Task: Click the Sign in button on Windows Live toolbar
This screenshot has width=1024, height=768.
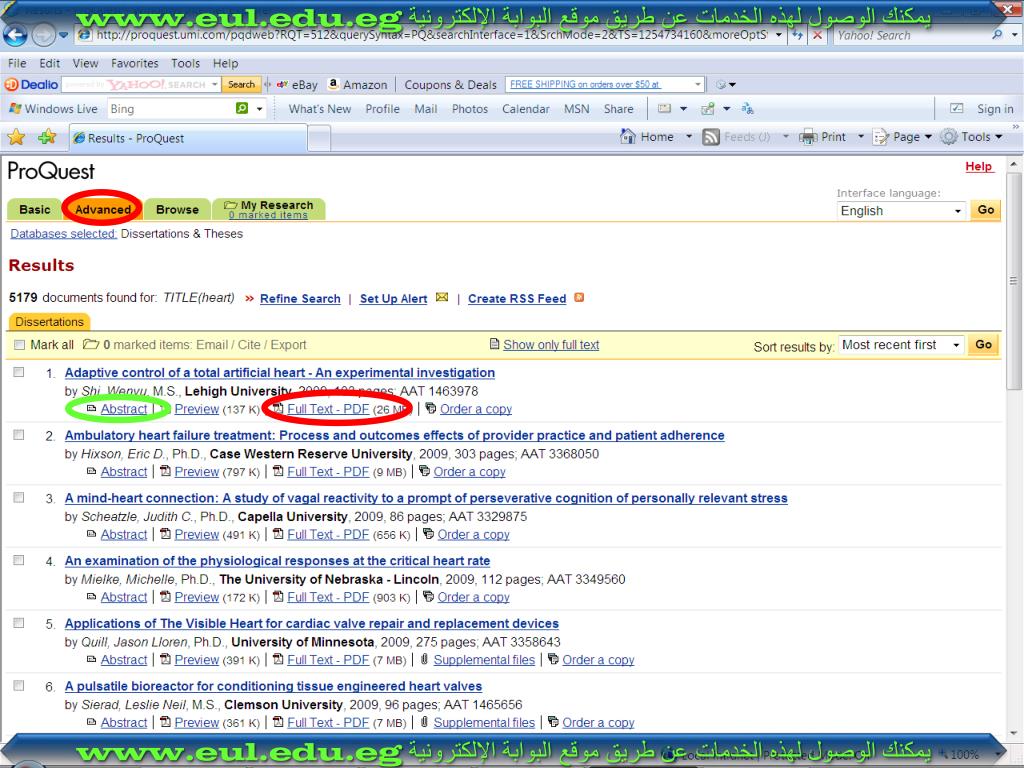Action: click(995, 109)
